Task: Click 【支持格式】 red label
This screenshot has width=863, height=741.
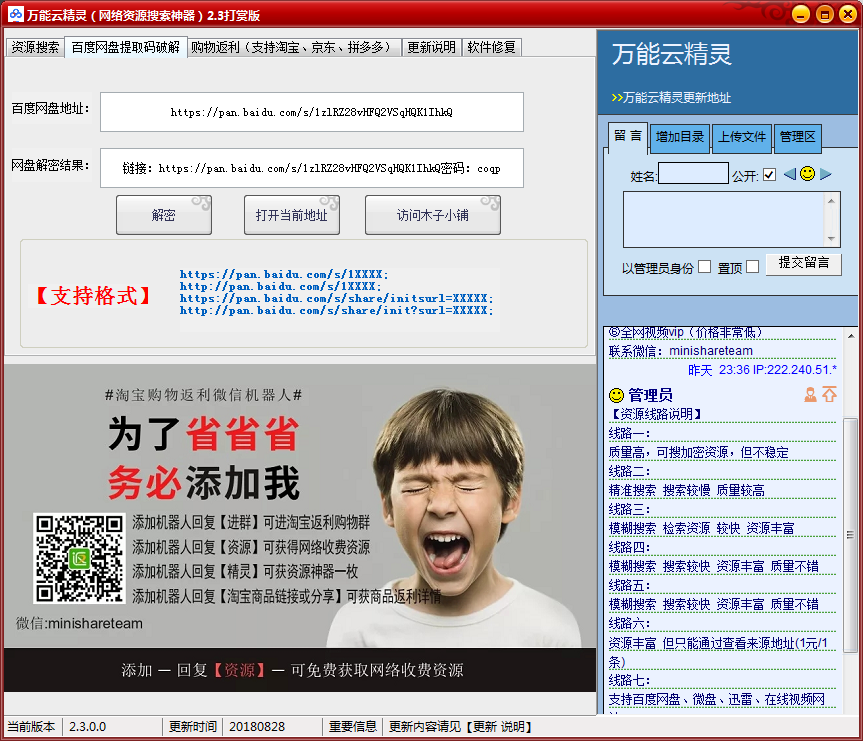Action: click(93, 296)
